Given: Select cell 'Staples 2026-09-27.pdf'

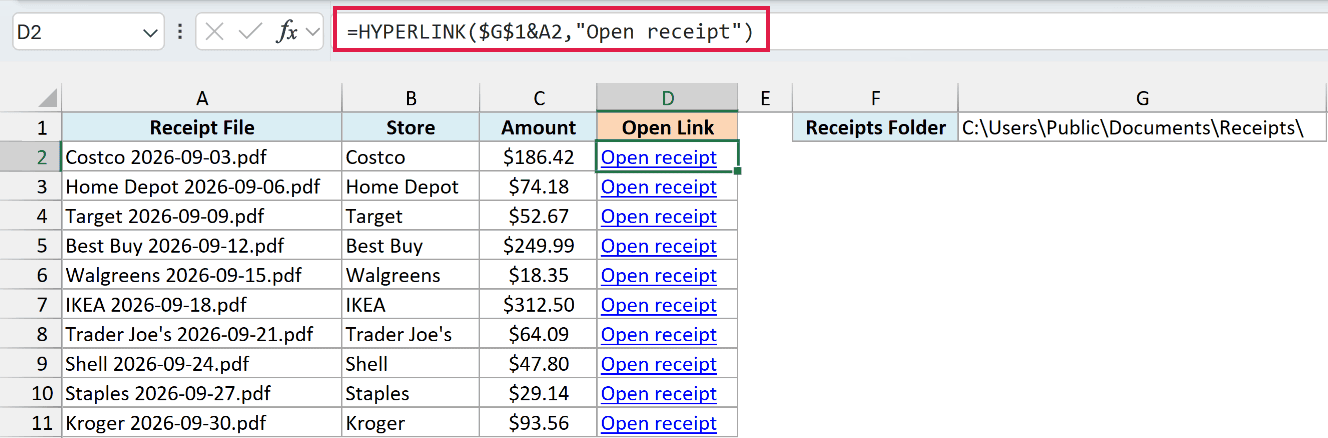Looking at the screenshot, I should [x=201, y=393].
